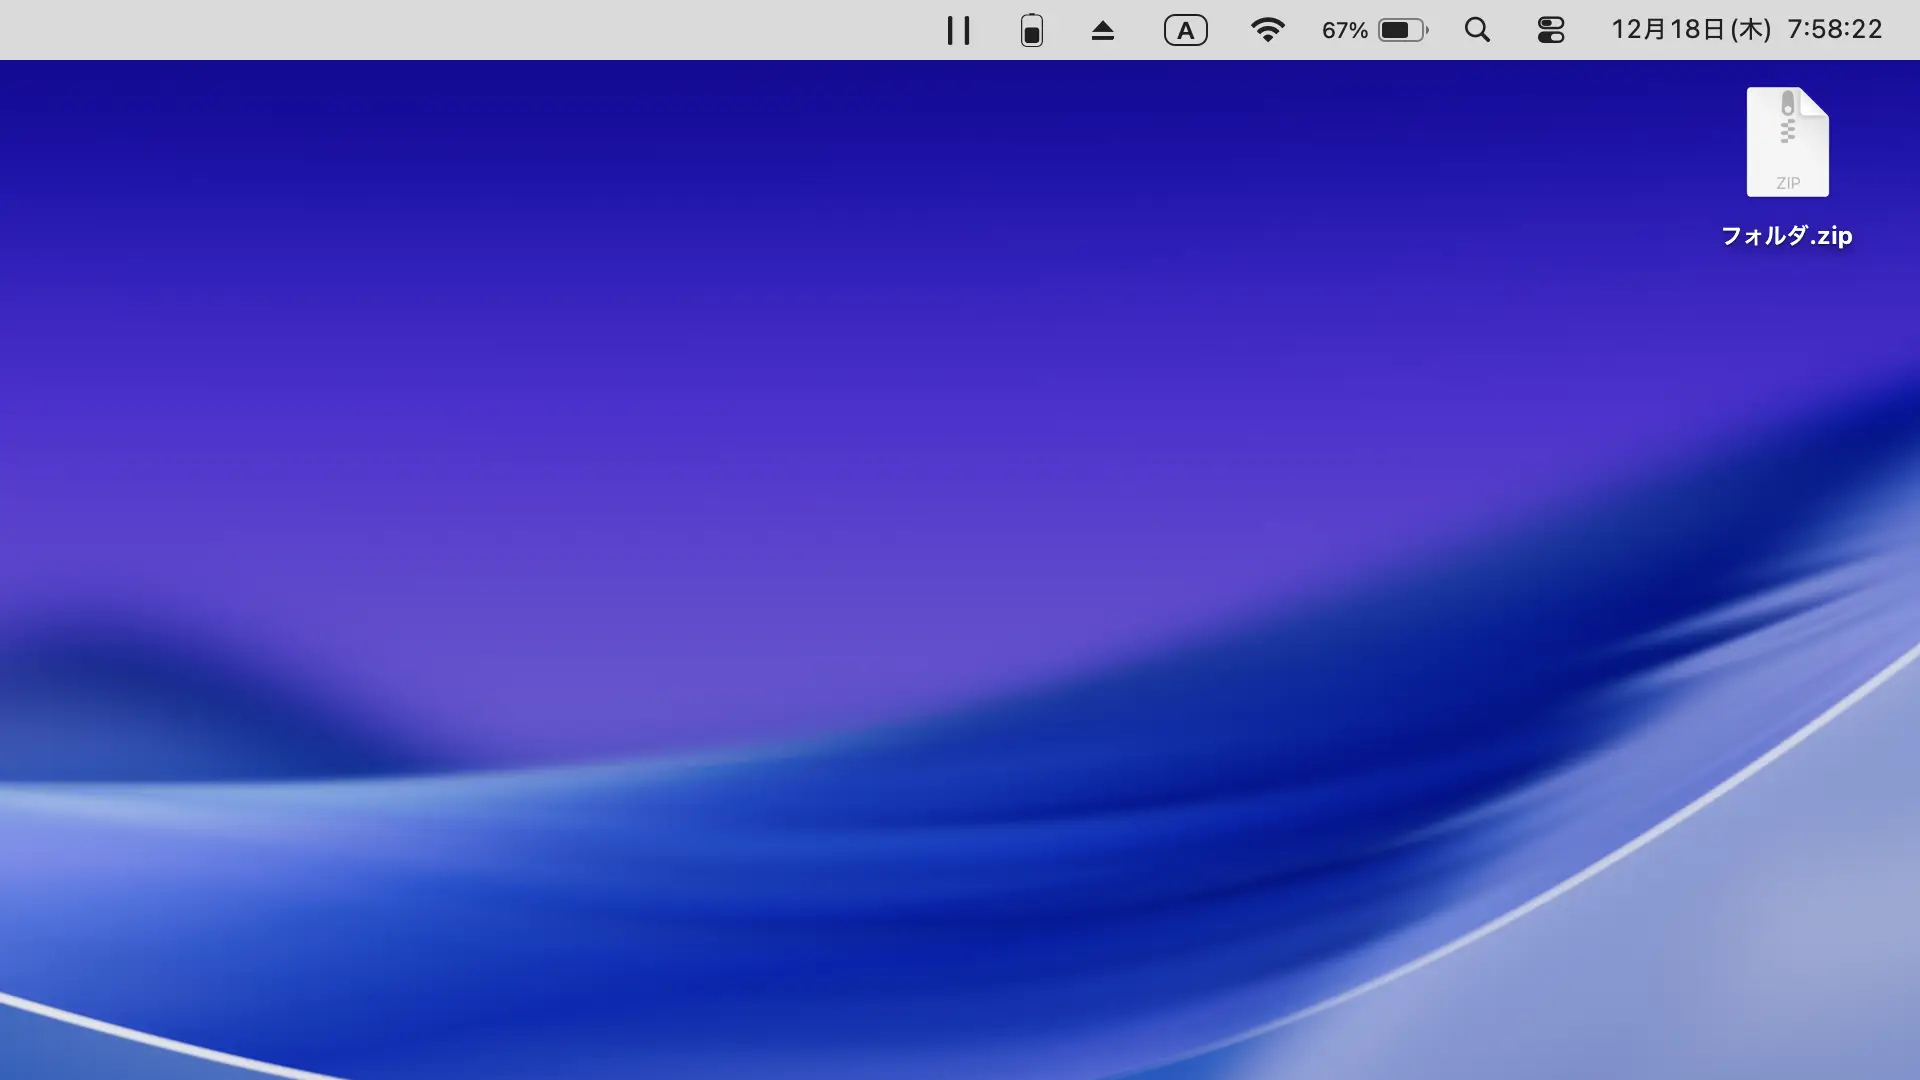
Task: Click the (木) weekday in menu bar
Action: tap(1750, 30)
